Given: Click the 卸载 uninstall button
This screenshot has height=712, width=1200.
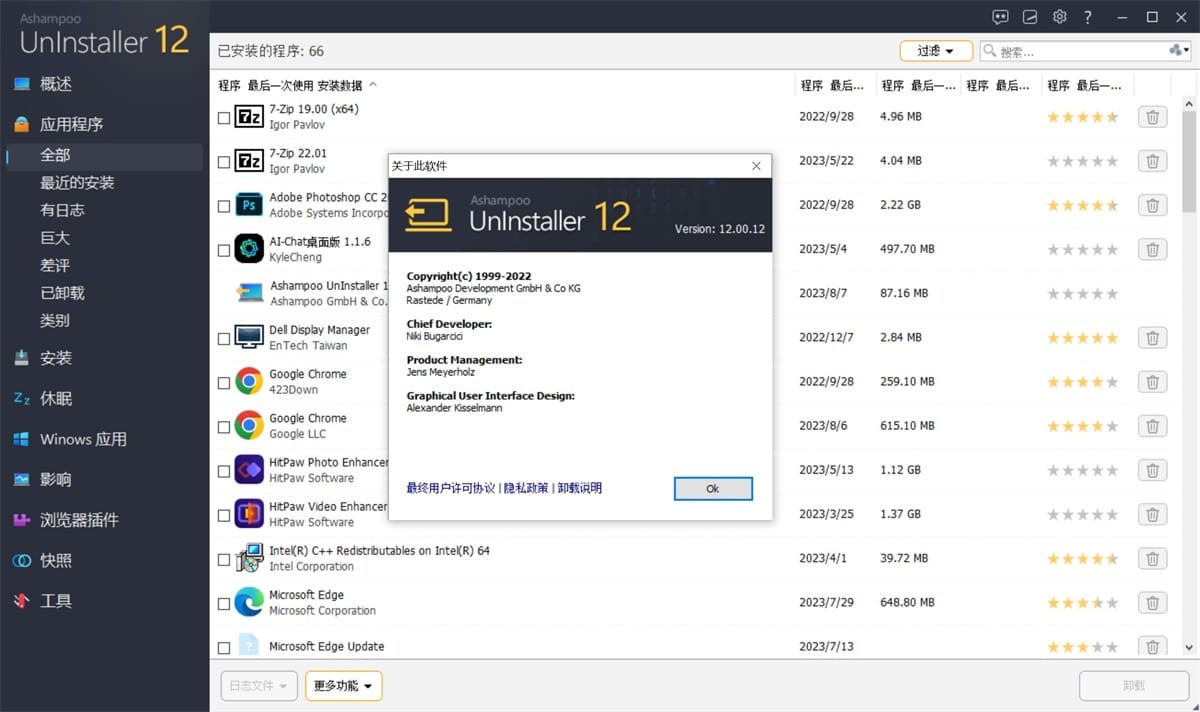Looking at the screenshot, I should 1133,686.
